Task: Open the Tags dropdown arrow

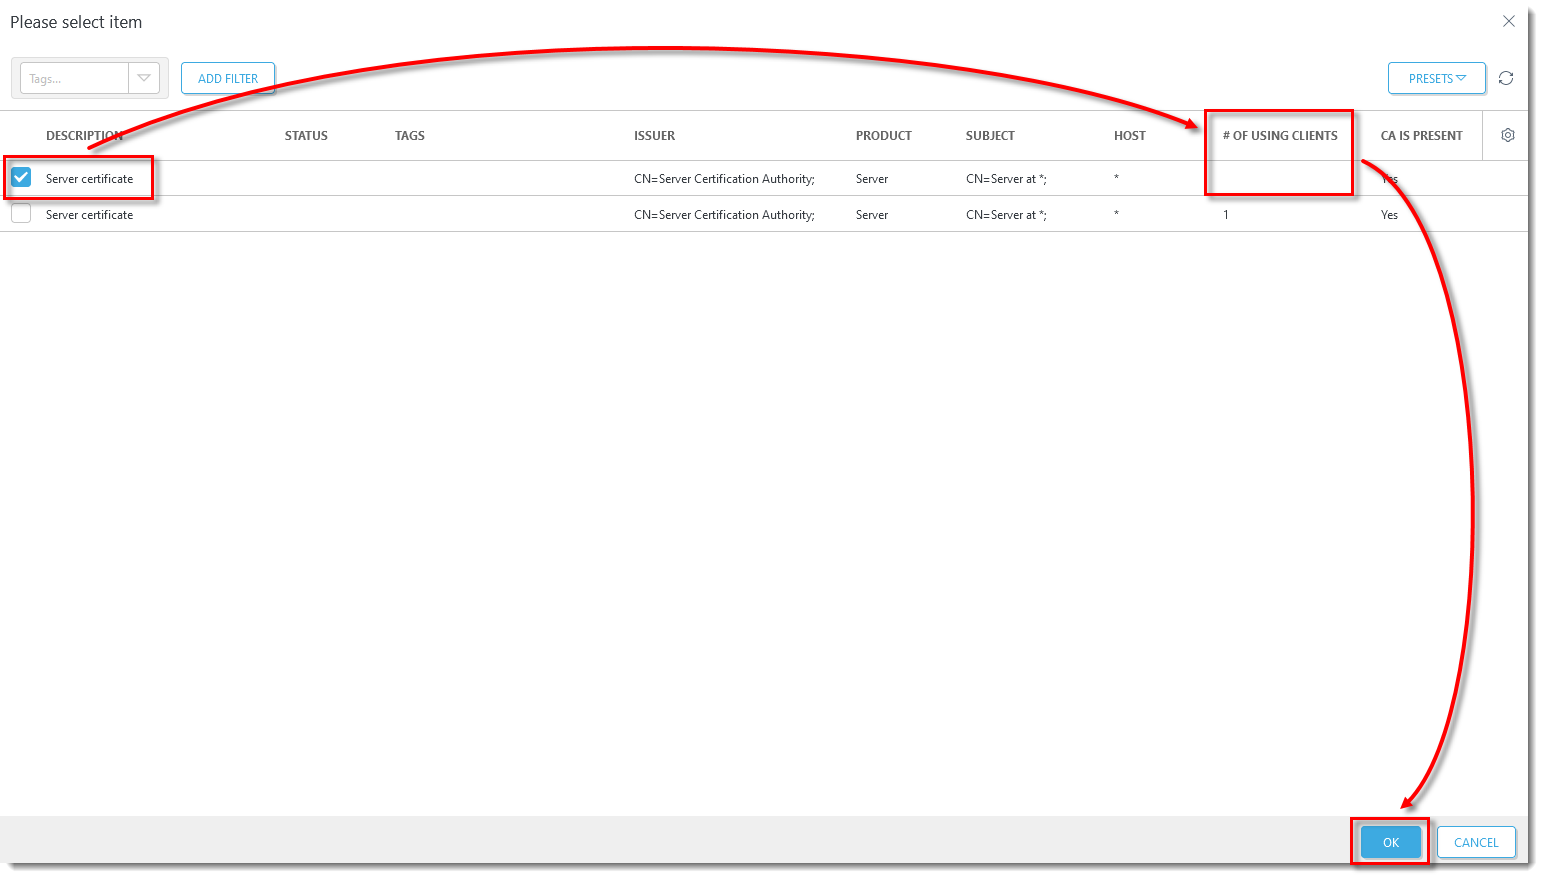Action: coord(144,78)
